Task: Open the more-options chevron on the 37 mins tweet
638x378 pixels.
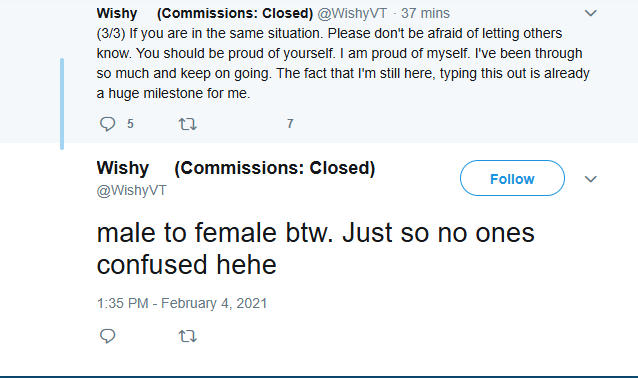Action: tap(590, 13)
